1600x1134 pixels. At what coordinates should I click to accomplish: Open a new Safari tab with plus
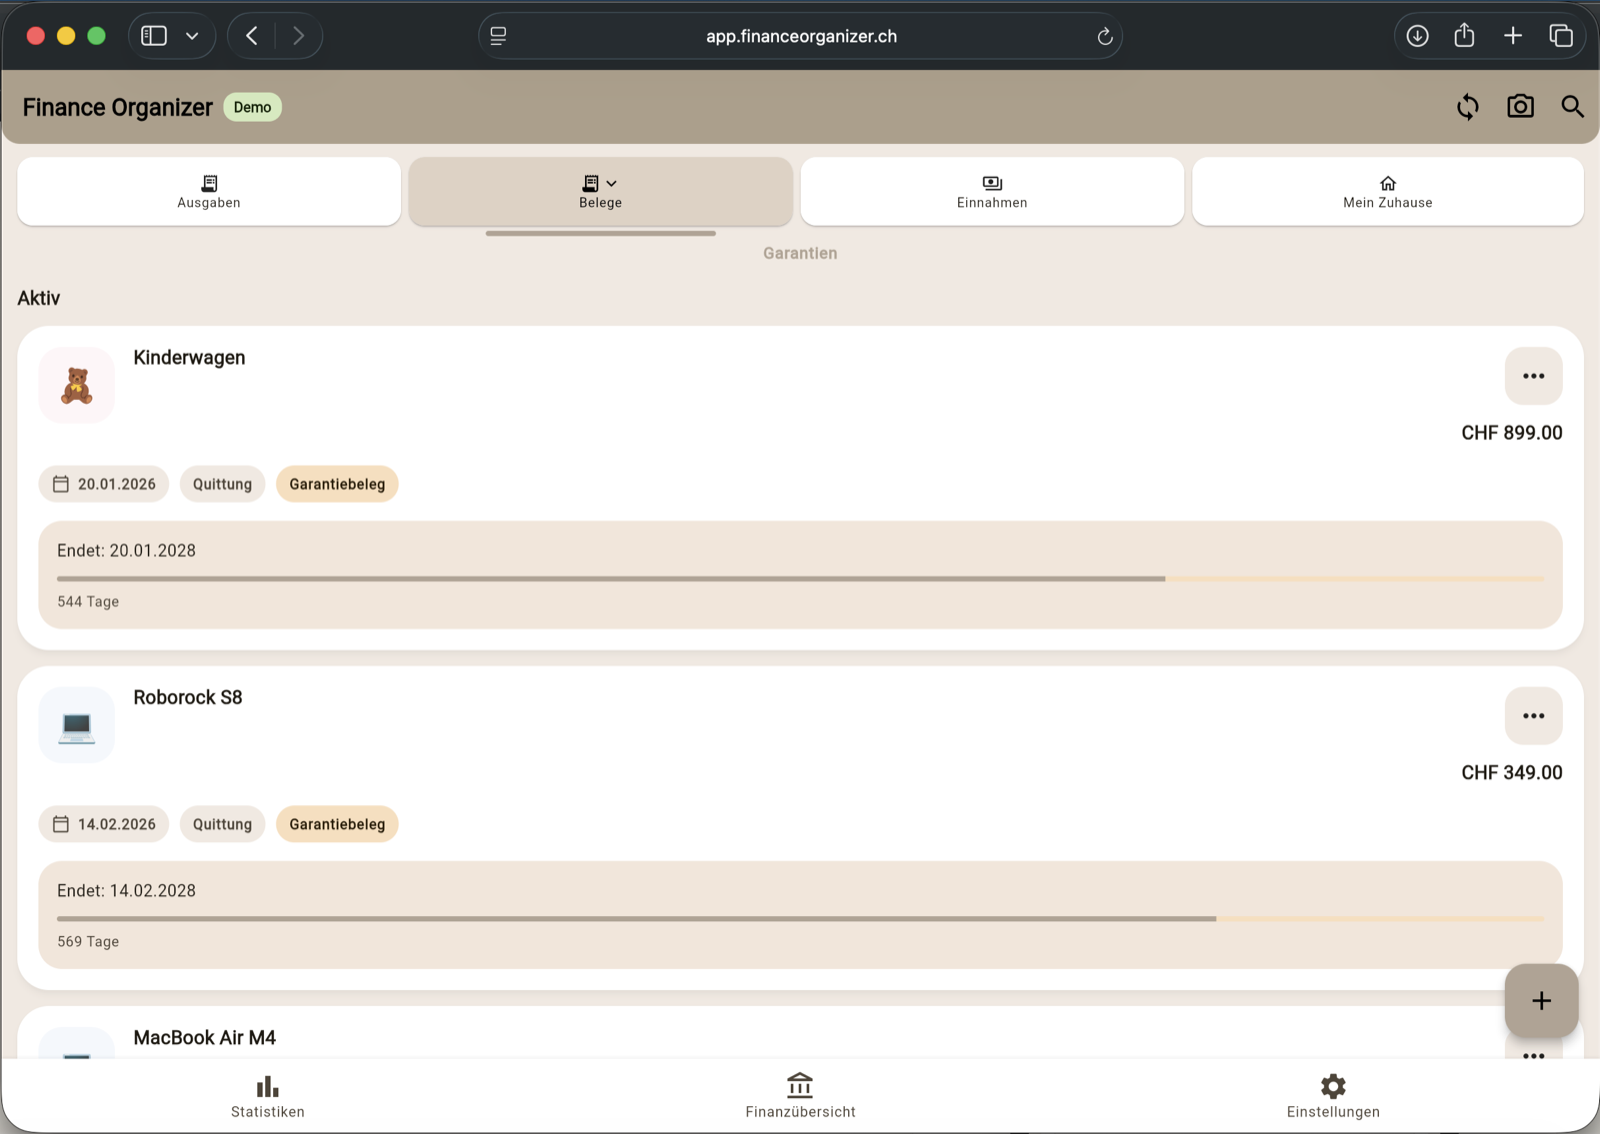pyautogui.click(x=1513, y=36)
